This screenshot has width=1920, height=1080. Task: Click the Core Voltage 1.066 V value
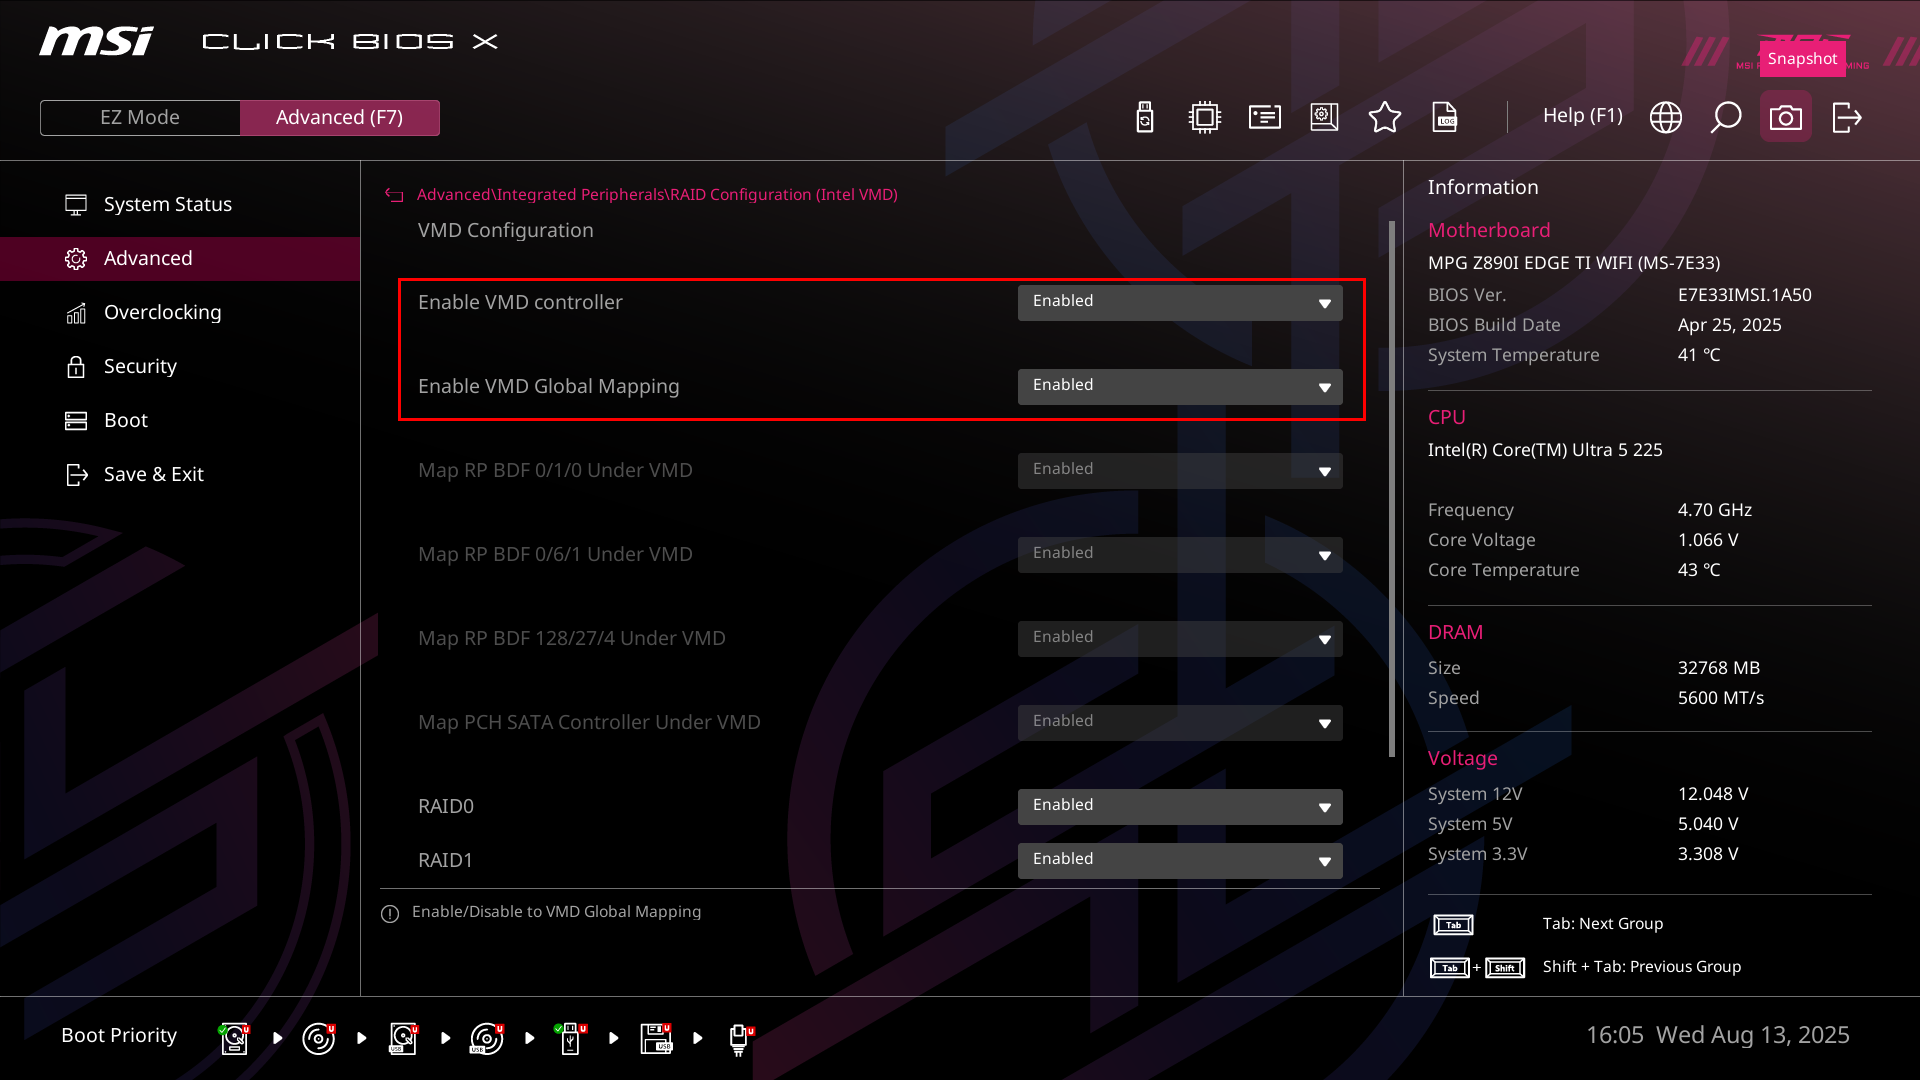tap(1708, 540)
